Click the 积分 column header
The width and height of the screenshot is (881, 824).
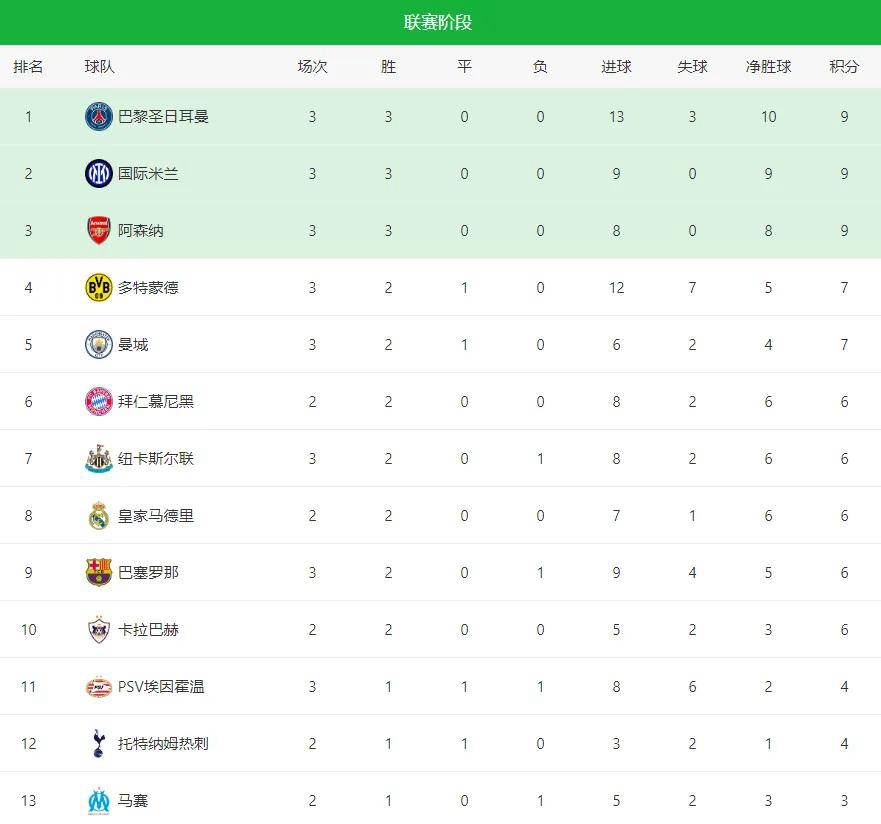844,67
